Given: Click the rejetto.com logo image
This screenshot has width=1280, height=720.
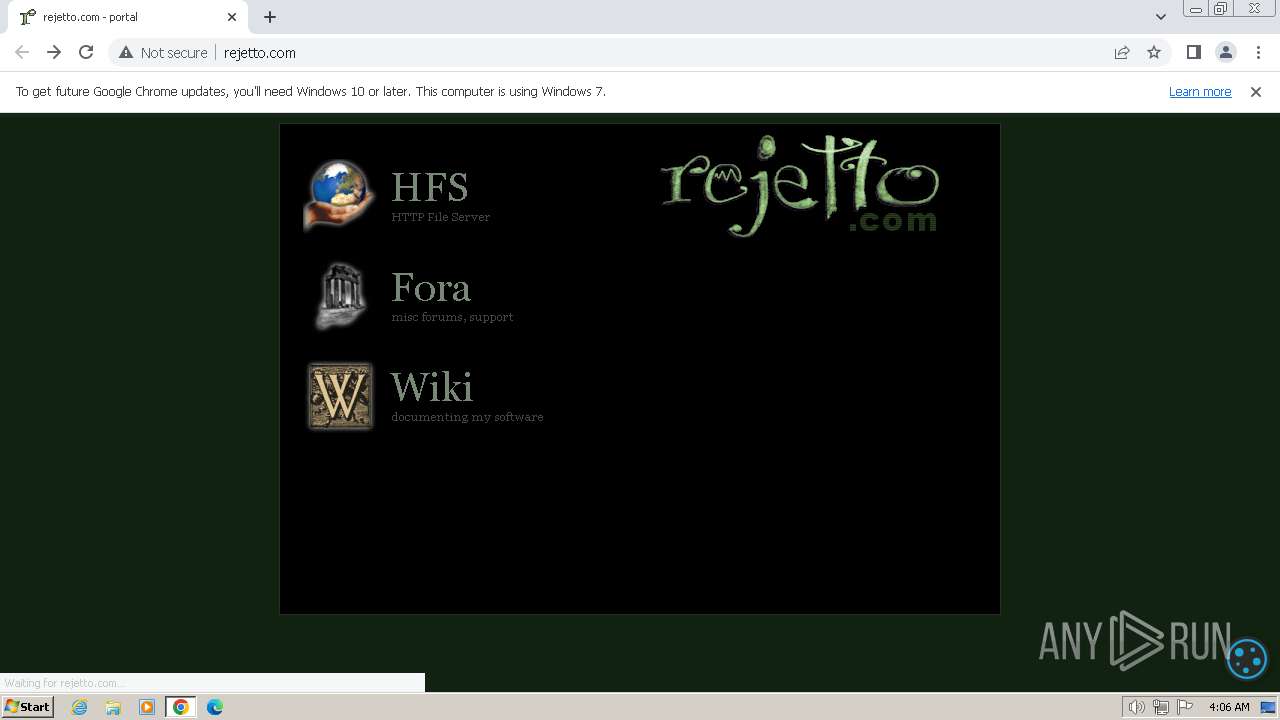Looking at the screenshot, I should click(800, 186).
